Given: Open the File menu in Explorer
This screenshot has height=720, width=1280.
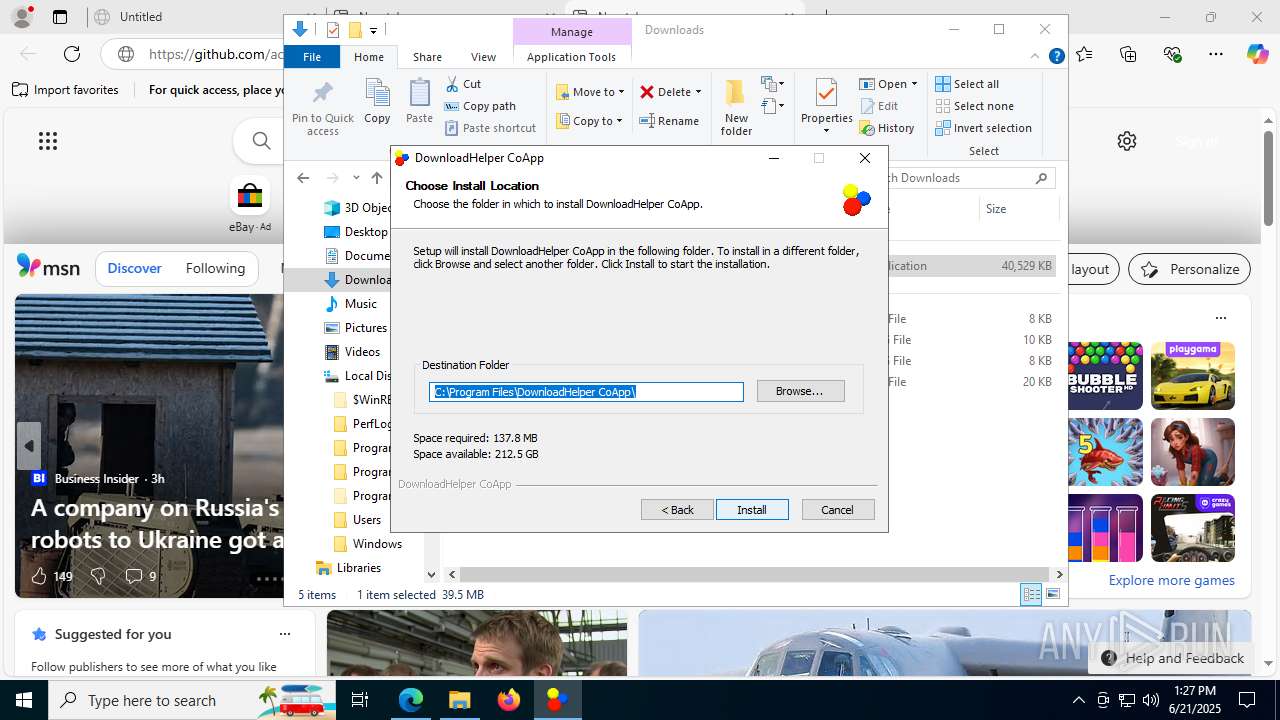Looking at the screenshot, I should coord(312,57).
